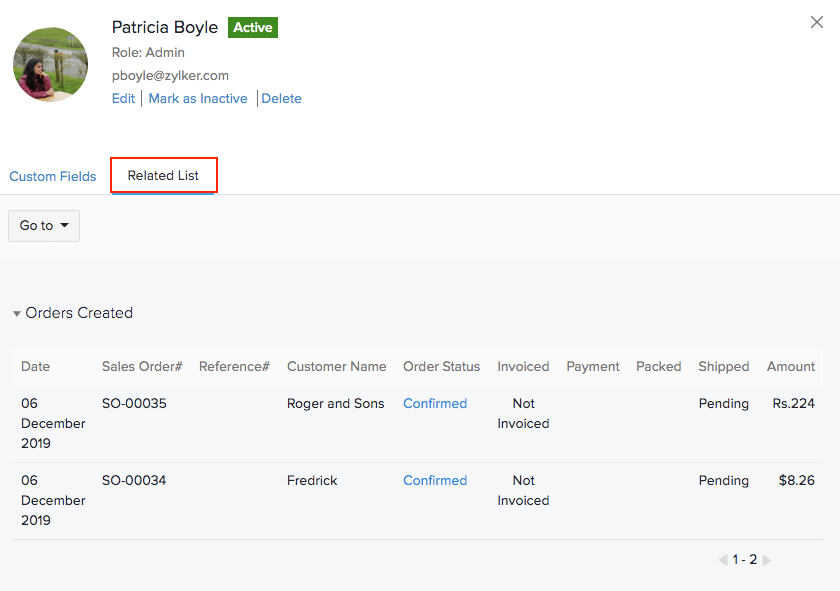The height and width of the screenshot is (591, 840).
Task: Go to previous page arrow
Action: click(x=723, y=561)
